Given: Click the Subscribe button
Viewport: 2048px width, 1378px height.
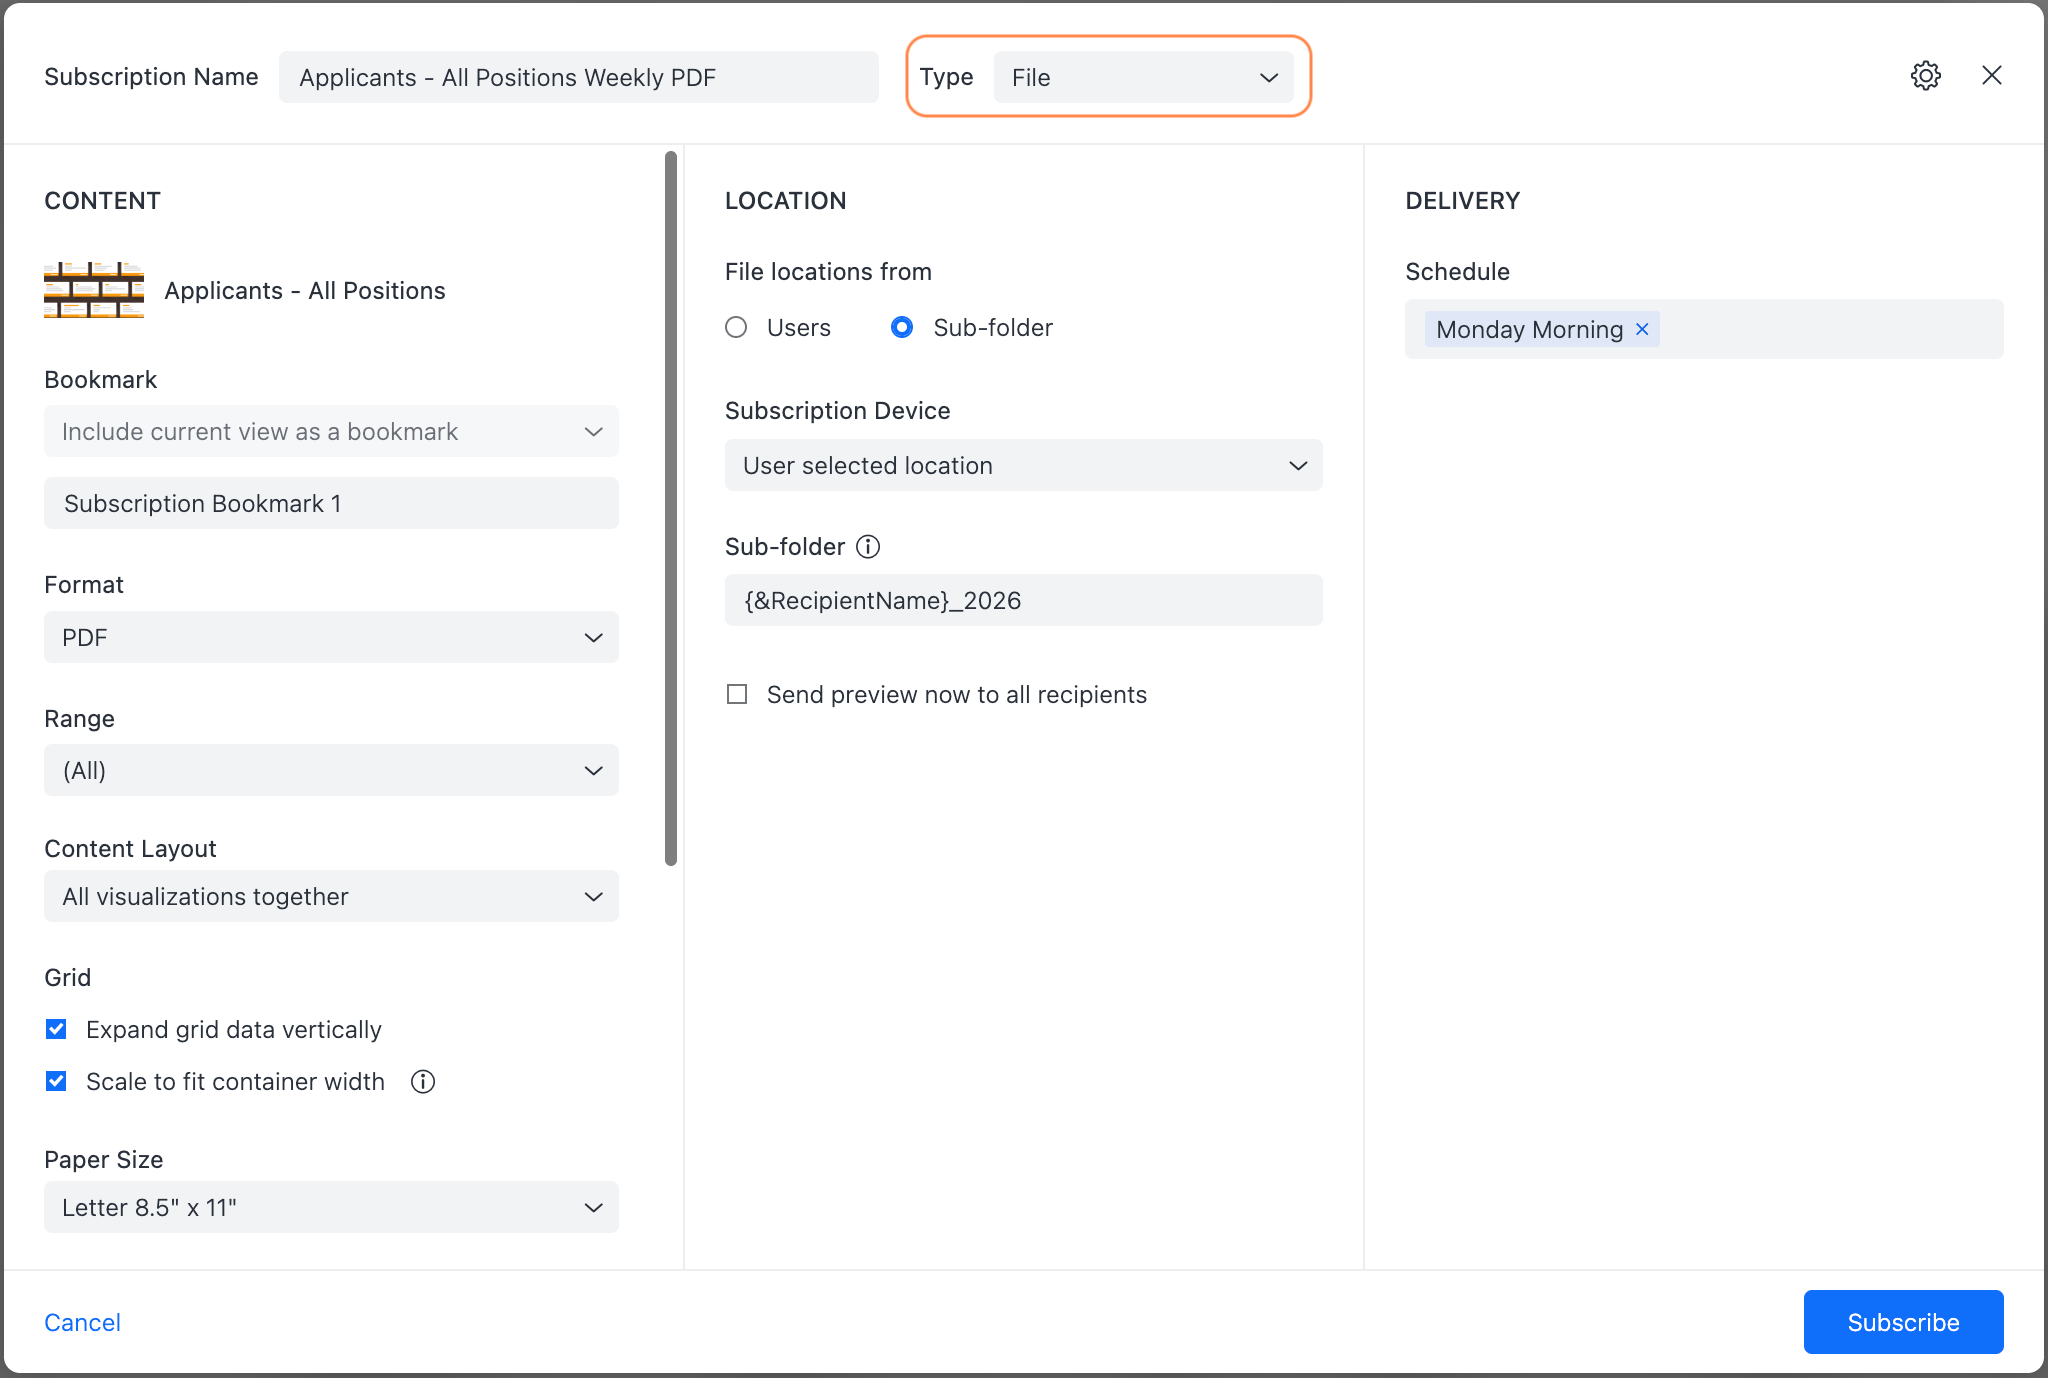Looking at the screenshot, I should (1903, 1322).
